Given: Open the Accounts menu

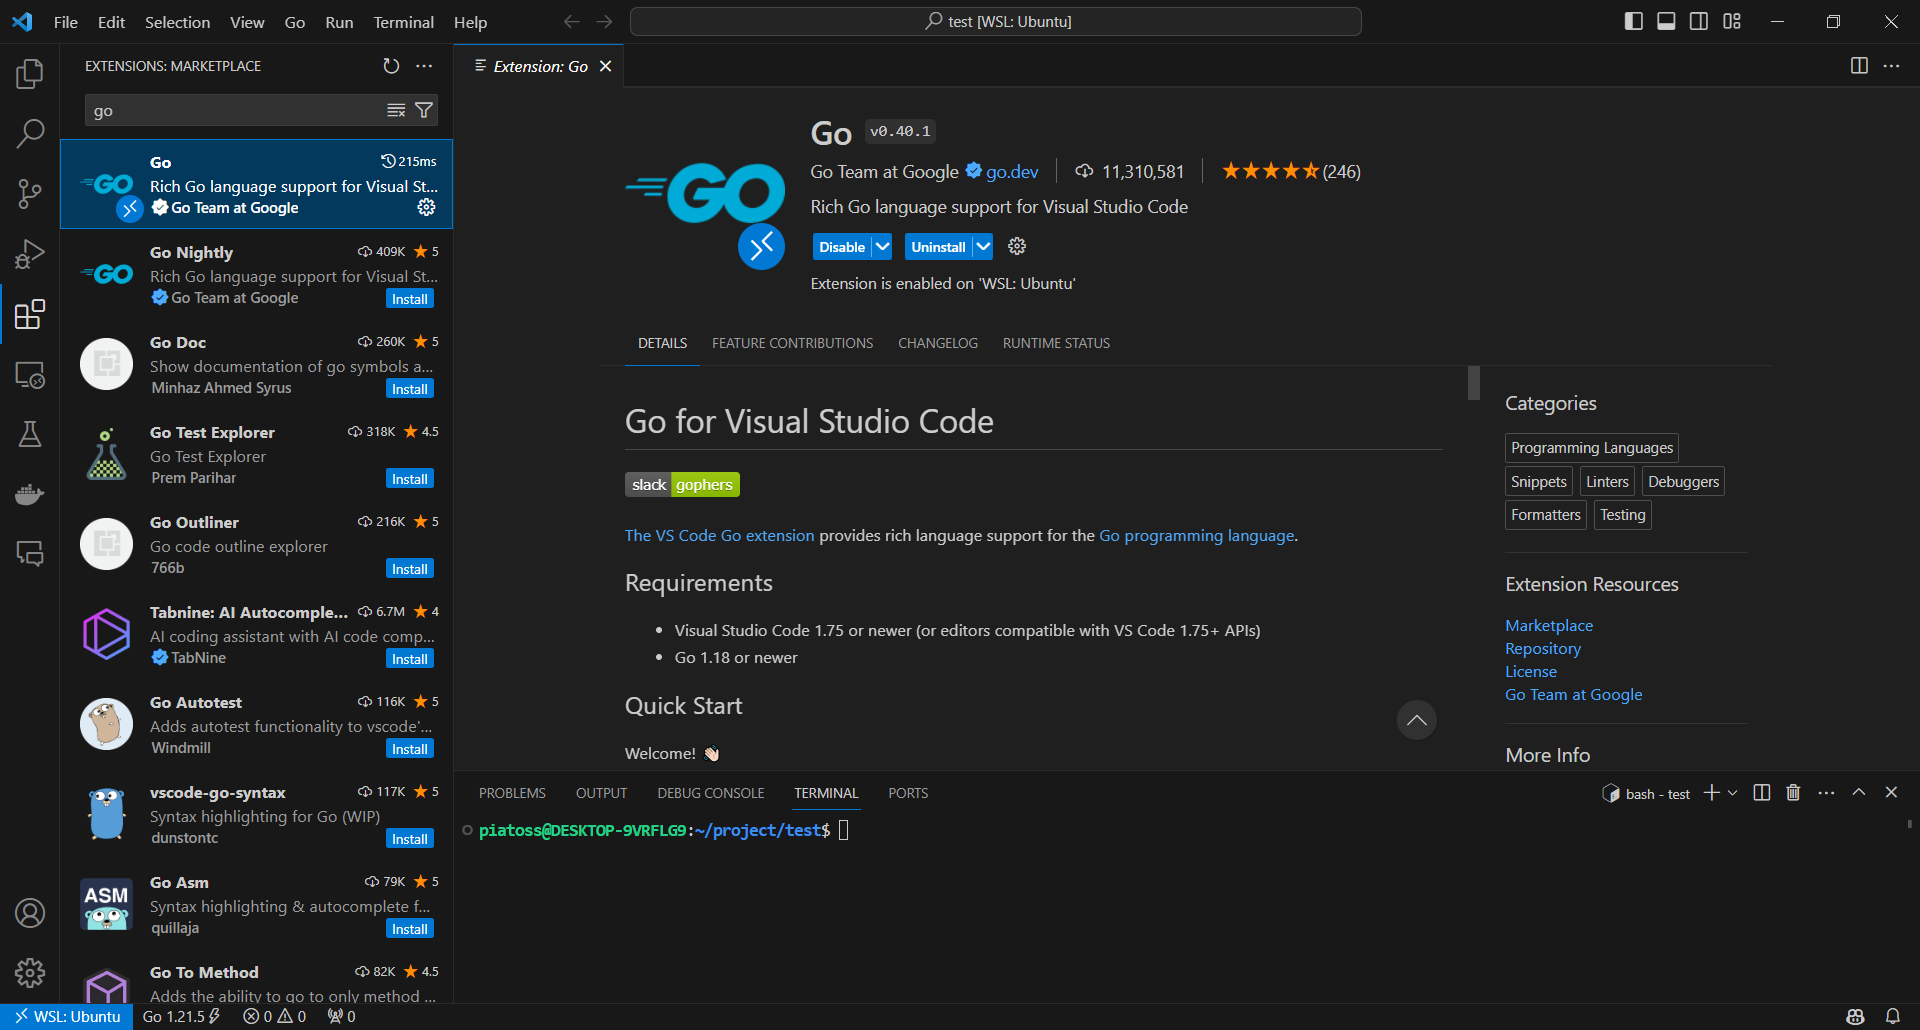Looking at the screenshot, I should [30, 913].
